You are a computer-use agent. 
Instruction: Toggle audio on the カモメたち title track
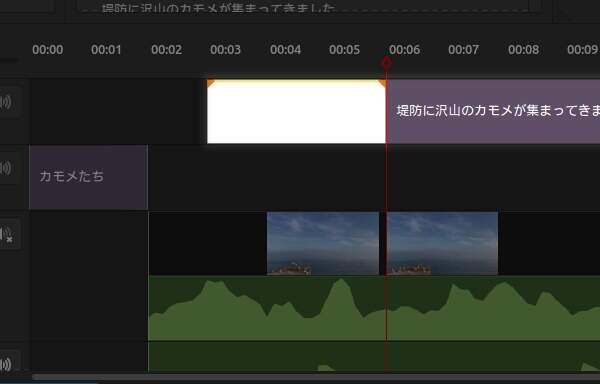pyautogui.click(x=6, y=168)
